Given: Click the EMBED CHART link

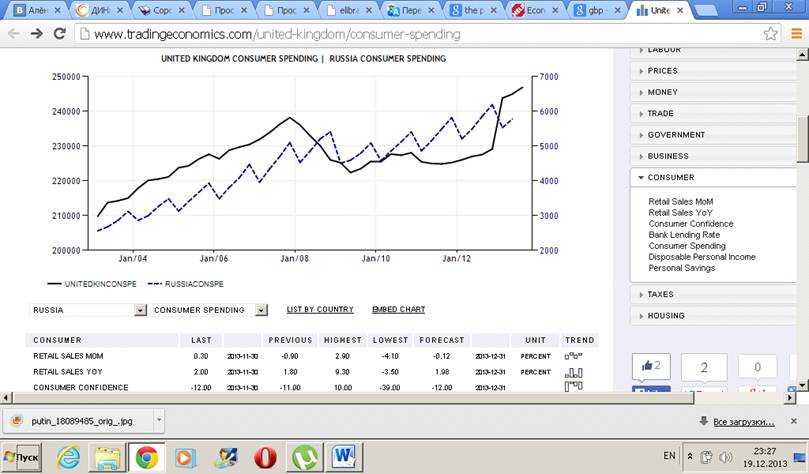Looking at the screenshot, I should (x=398, y=310).
